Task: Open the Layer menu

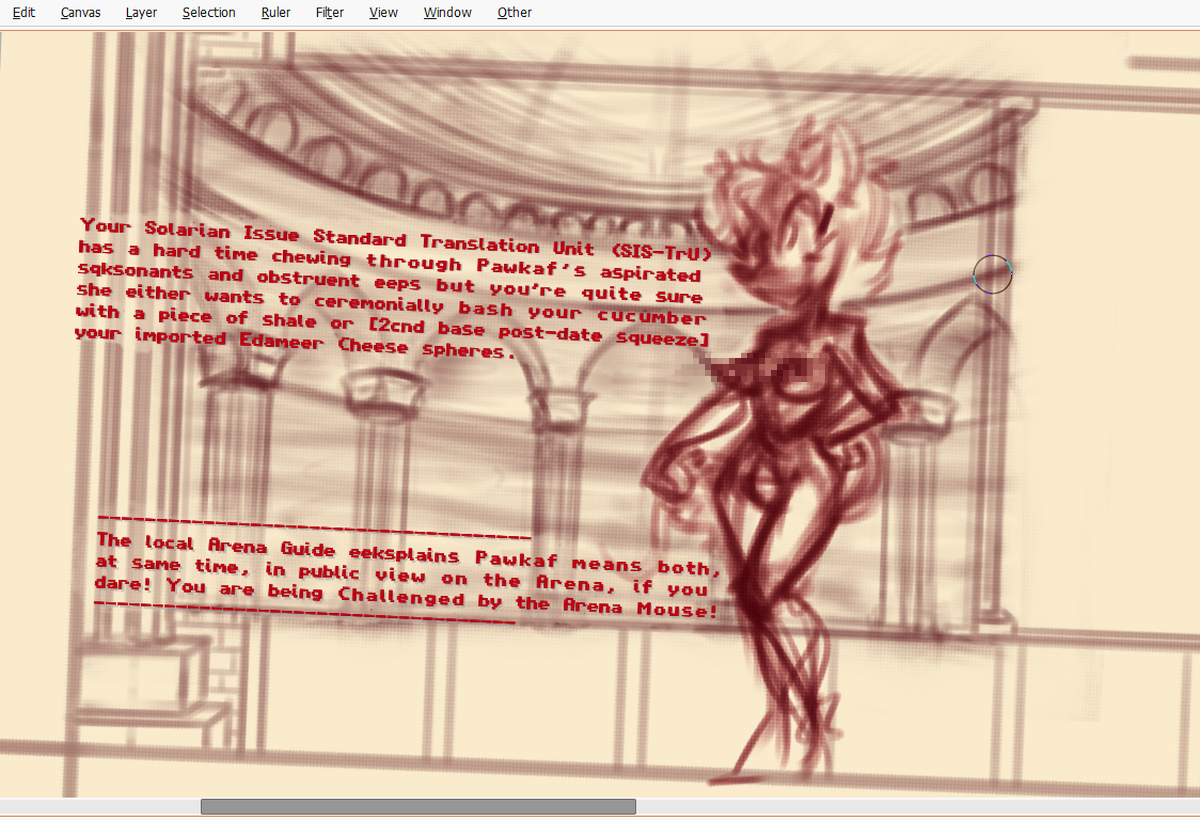Action: point(142,13)
